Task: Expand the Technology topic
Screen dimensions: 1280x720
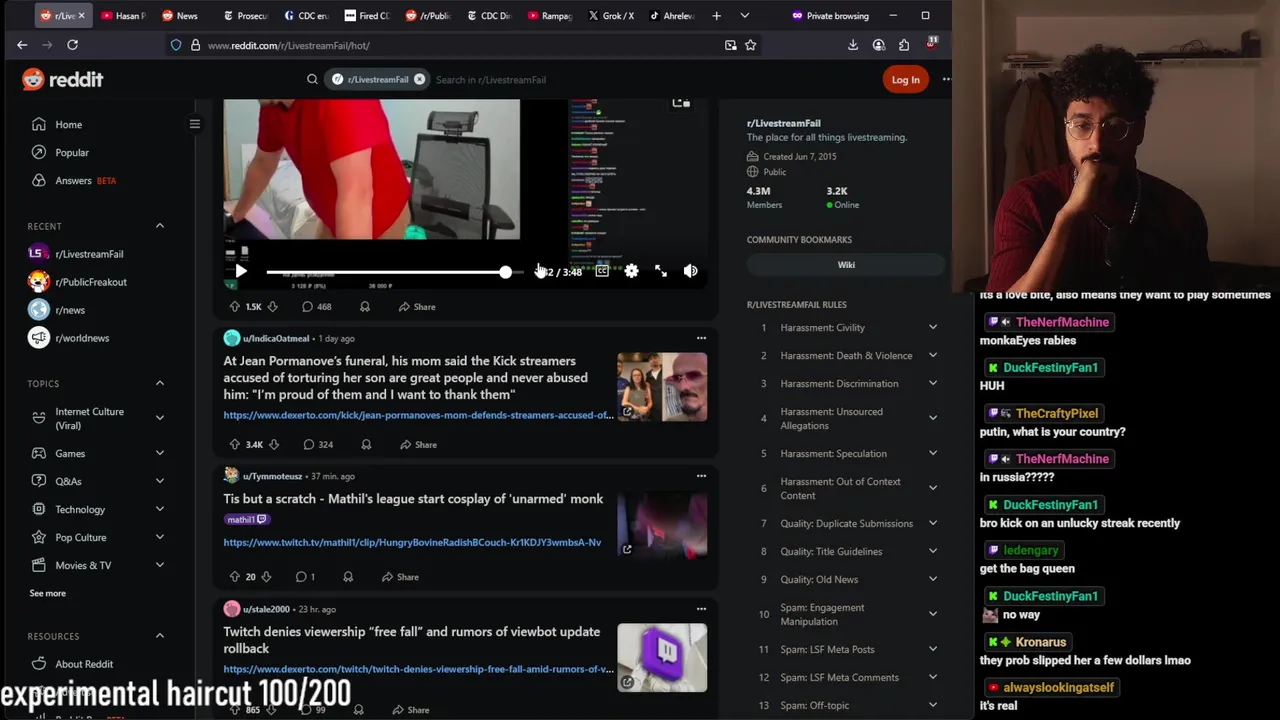Action: [160, 509]
